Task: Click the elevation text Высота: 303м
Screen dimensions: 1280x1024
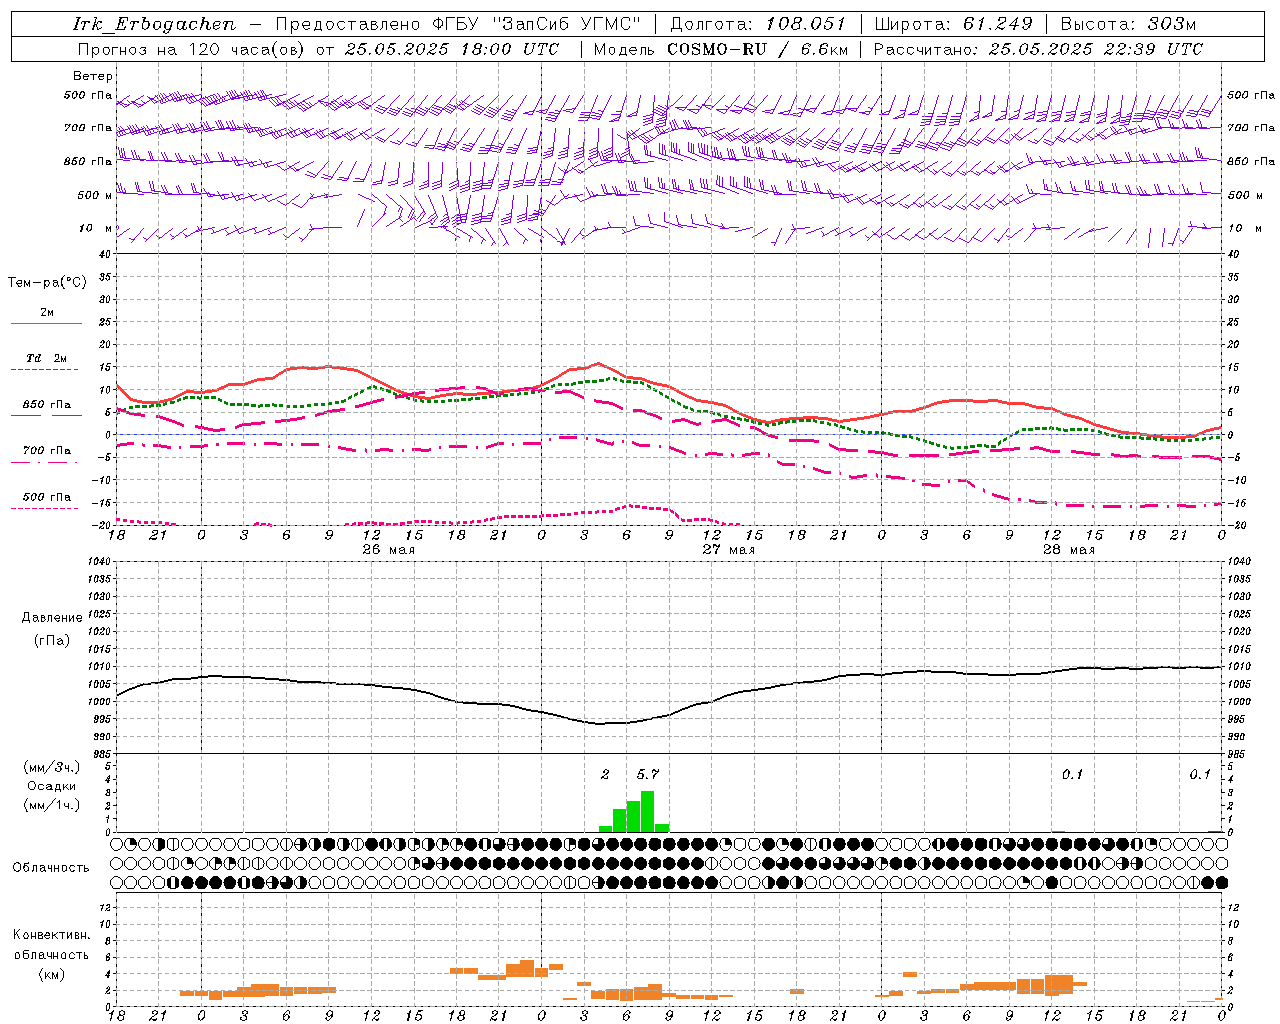Action: [1128, 24]
